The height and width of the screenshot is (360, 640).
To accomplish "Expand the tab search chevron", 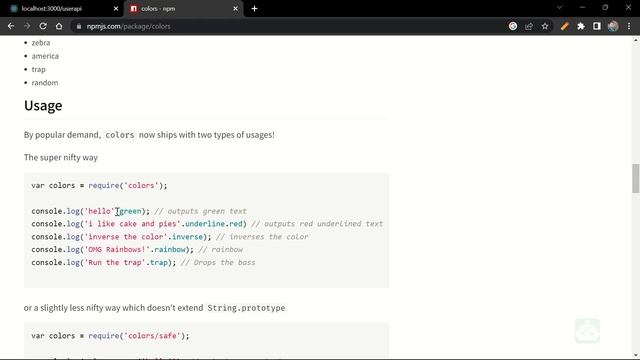I will [x=560, y=7].
